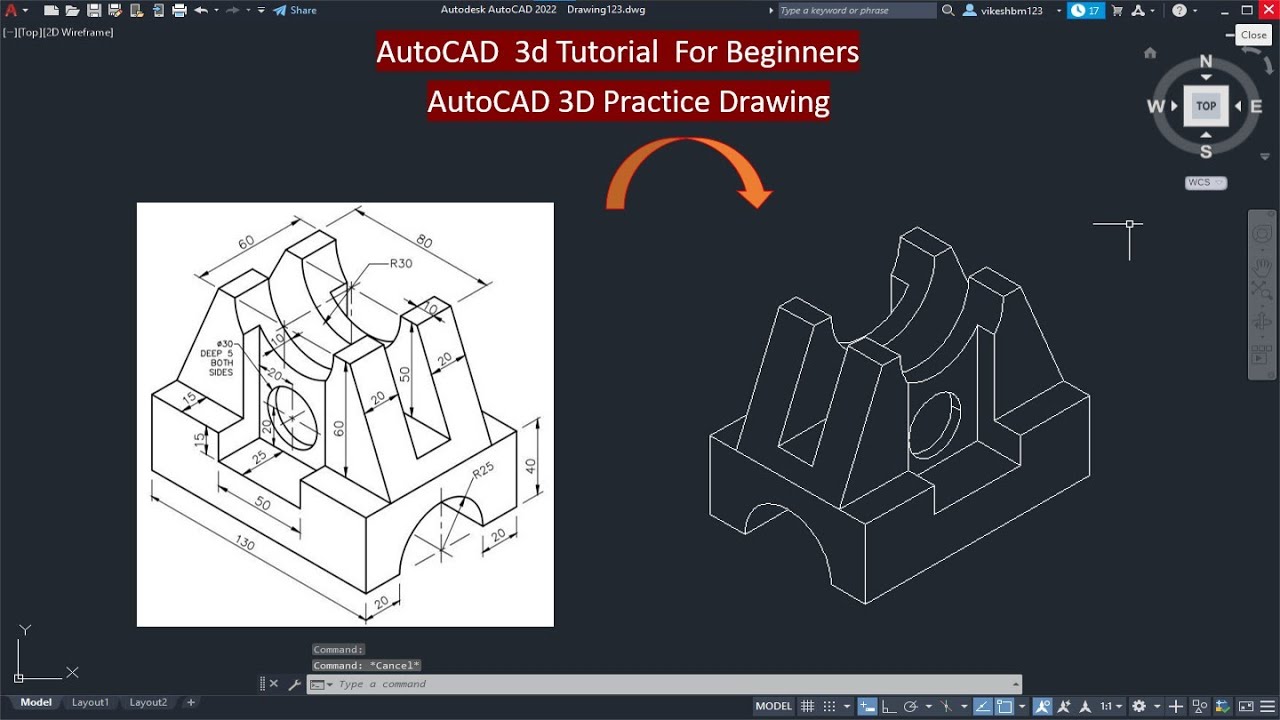This screenshot has height=720, width=1280.
Task: Toggle object snap tracking
Action: pyautogui.click(x=983, y=706)
